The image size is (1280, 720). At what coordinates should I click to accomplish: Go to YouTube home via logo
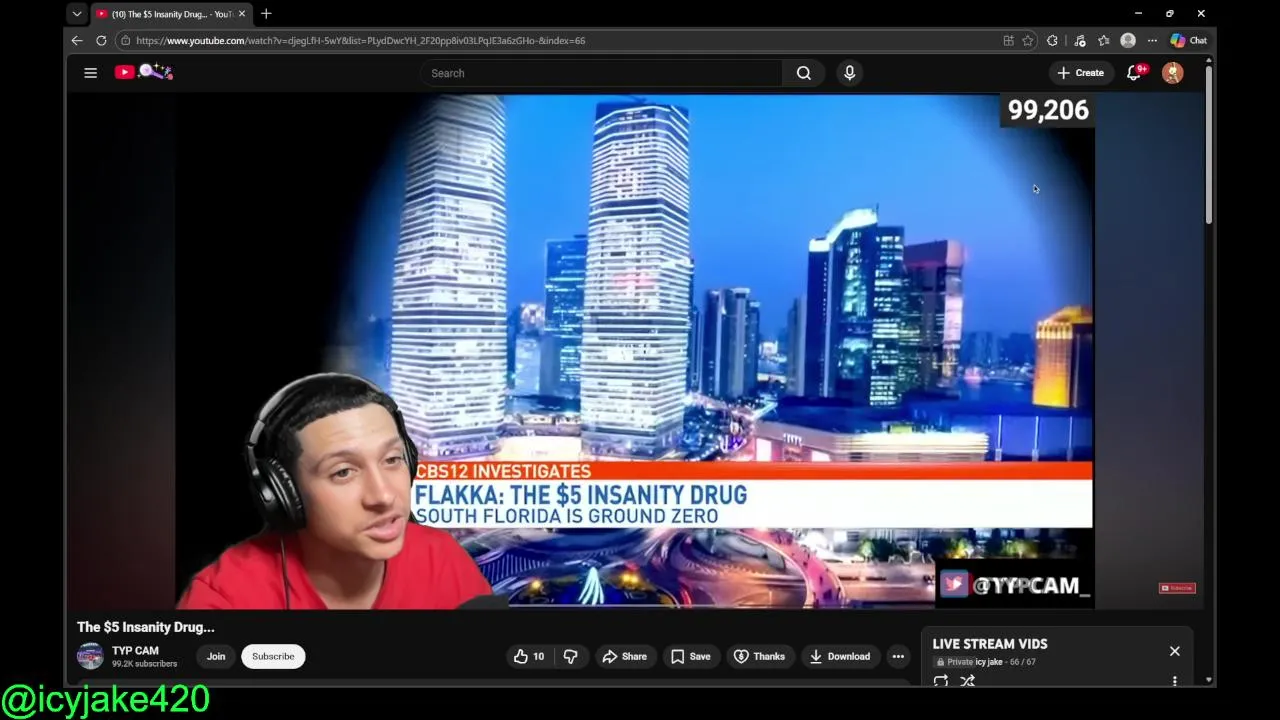(x=143, y=72)
